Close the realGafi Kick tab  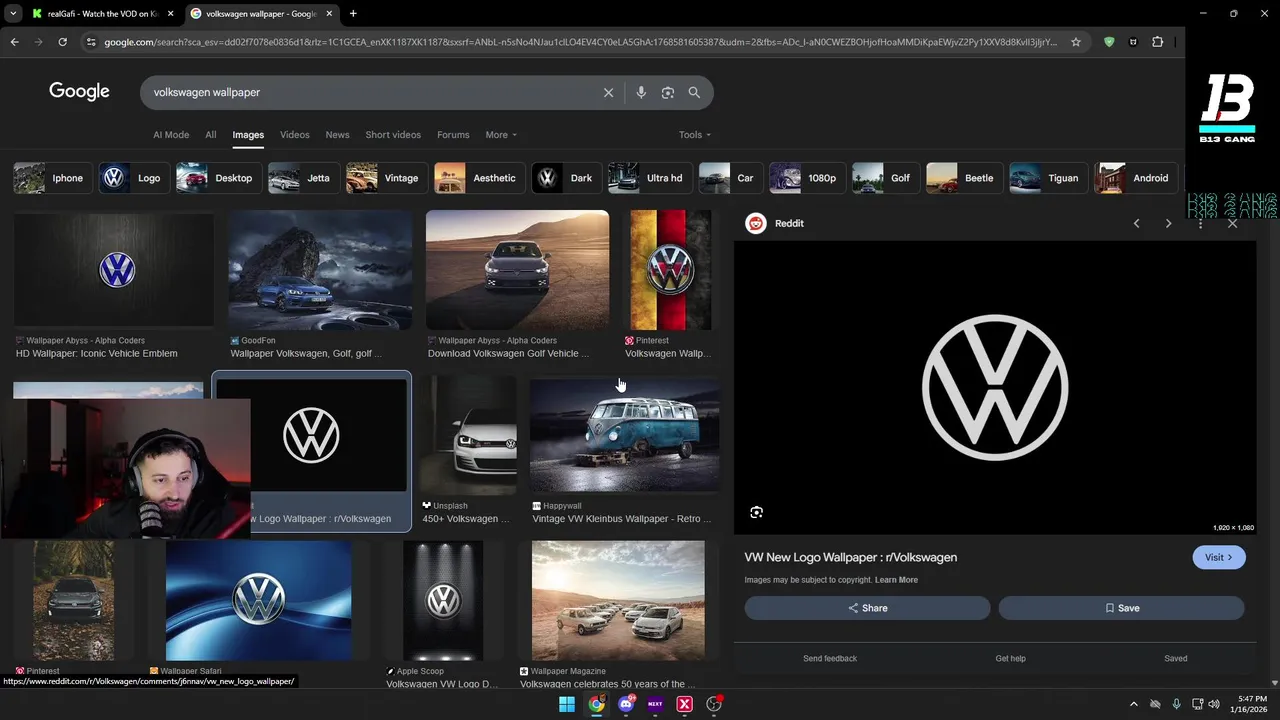click(170, 14)
